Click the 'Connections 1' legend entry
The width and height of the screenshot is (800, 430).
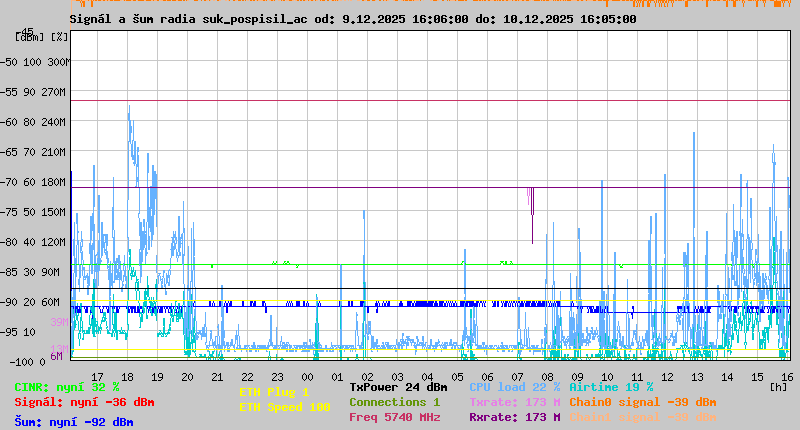click(x=394, y=402)
